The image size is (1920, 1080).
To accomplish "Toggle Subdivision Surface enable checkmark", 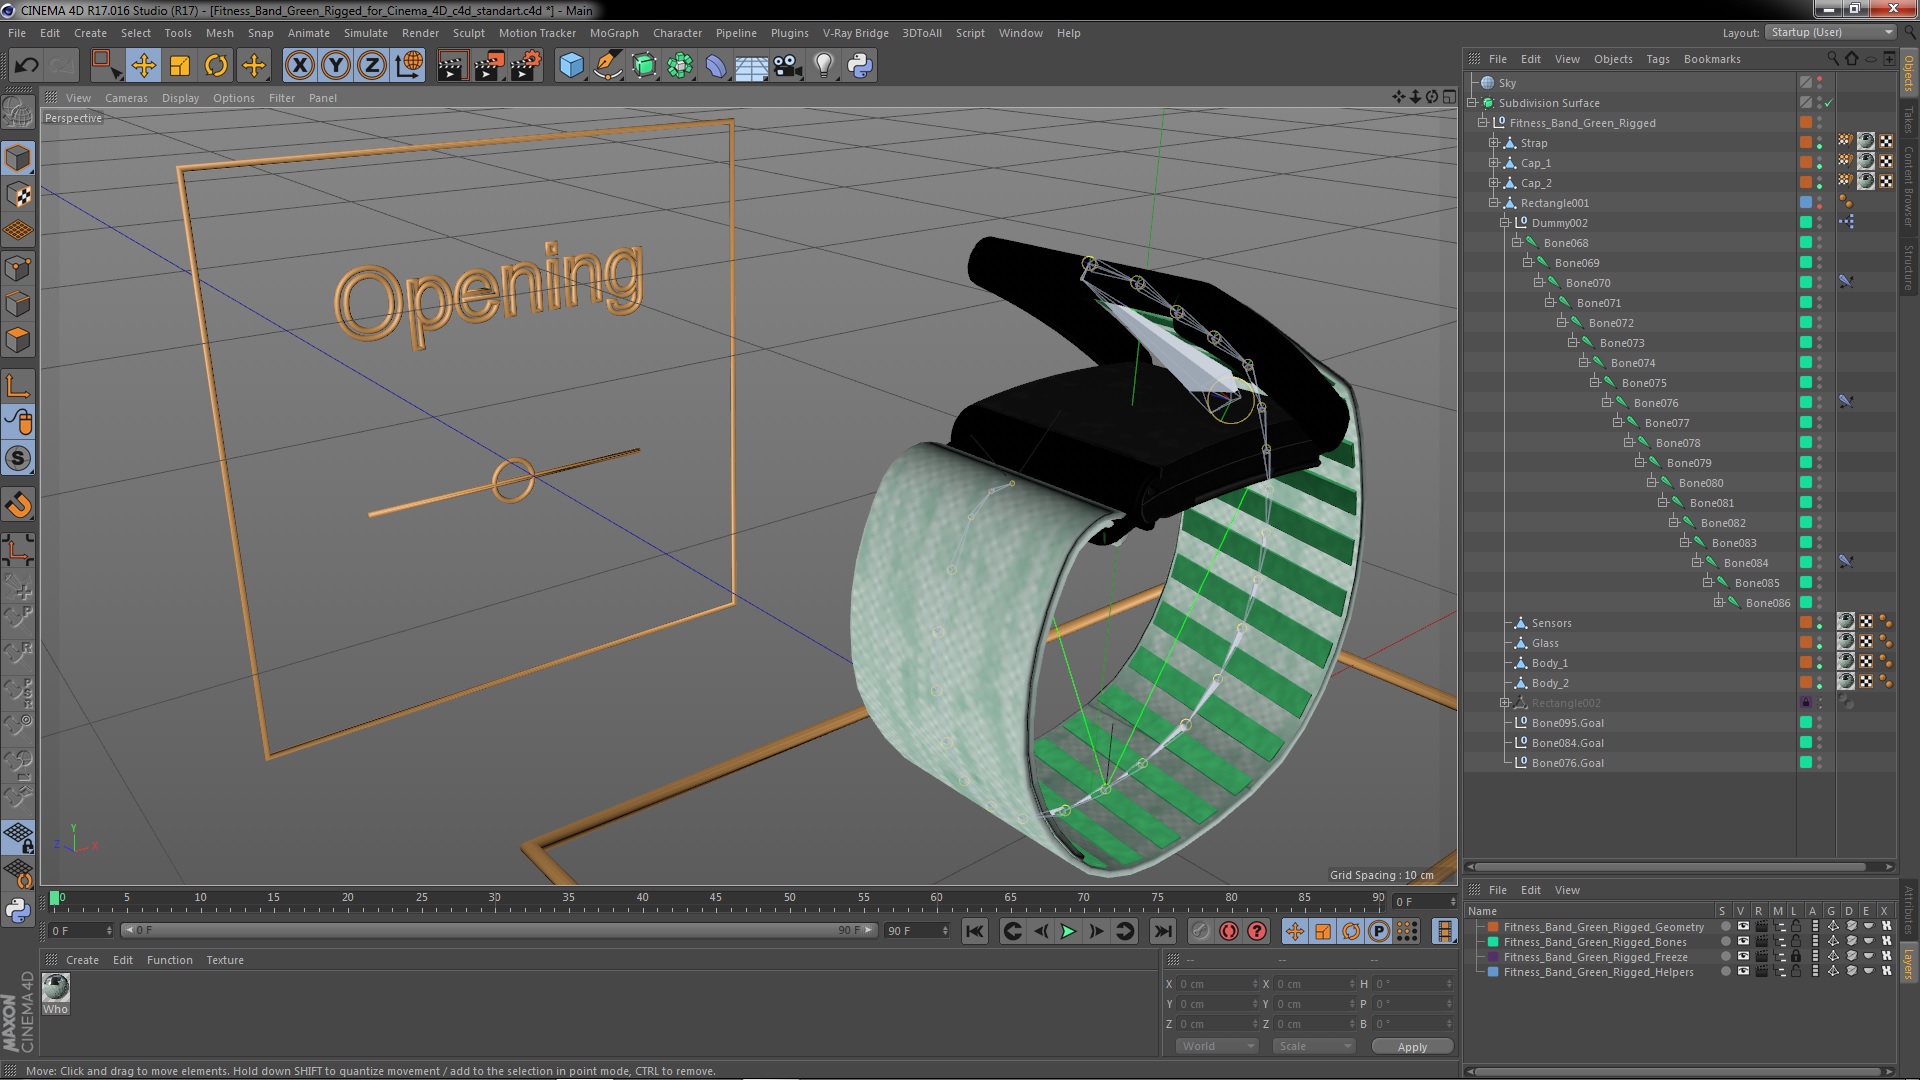I will [1828, 103].
